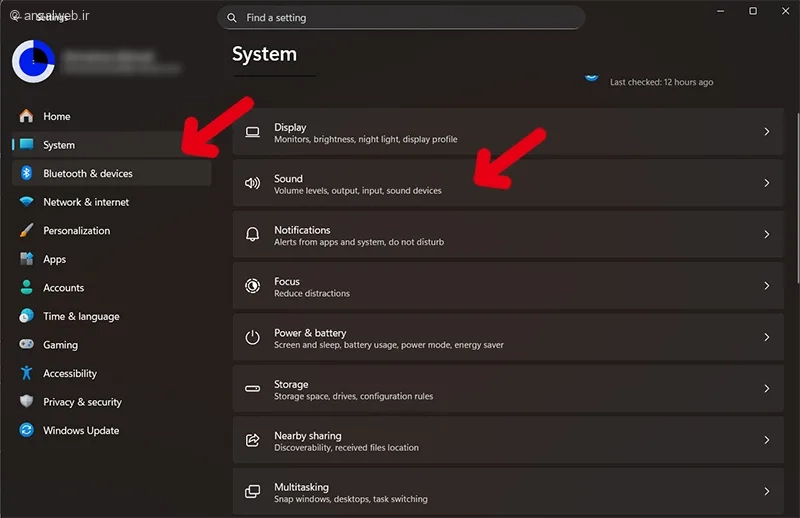800x518 pixels.
Task: Click the Accessibility figure icon
Action: tap(27, 373)
